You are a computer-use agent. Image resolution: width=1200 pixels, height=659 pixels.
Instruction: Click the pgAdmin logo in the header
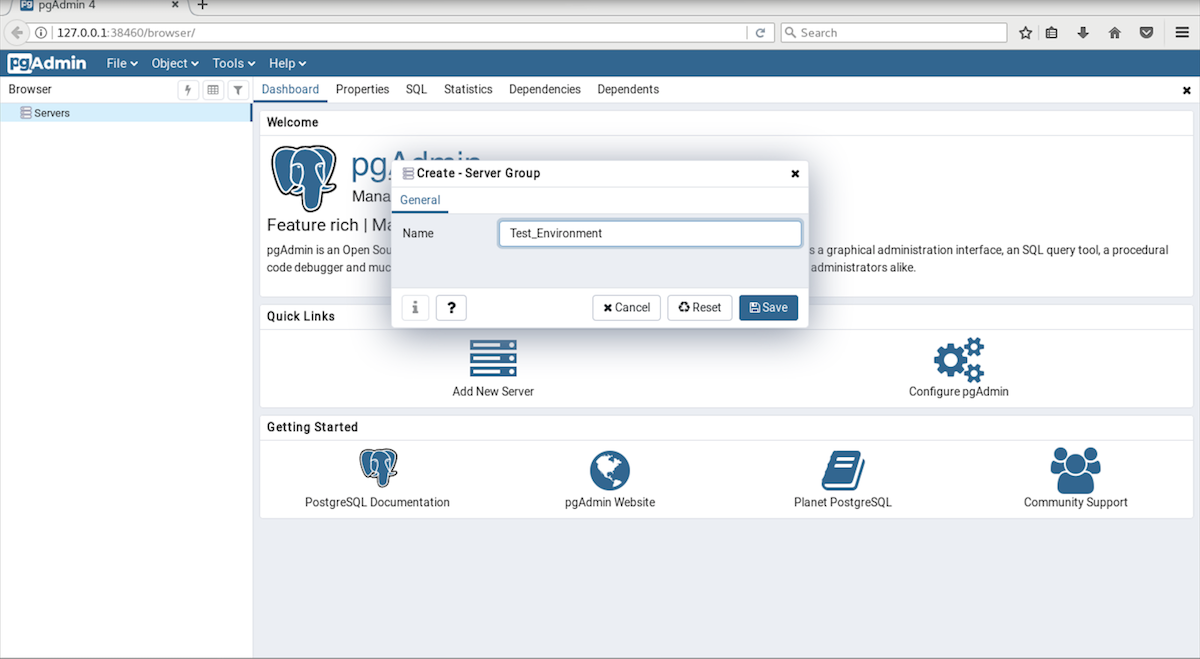coord(47,63)
